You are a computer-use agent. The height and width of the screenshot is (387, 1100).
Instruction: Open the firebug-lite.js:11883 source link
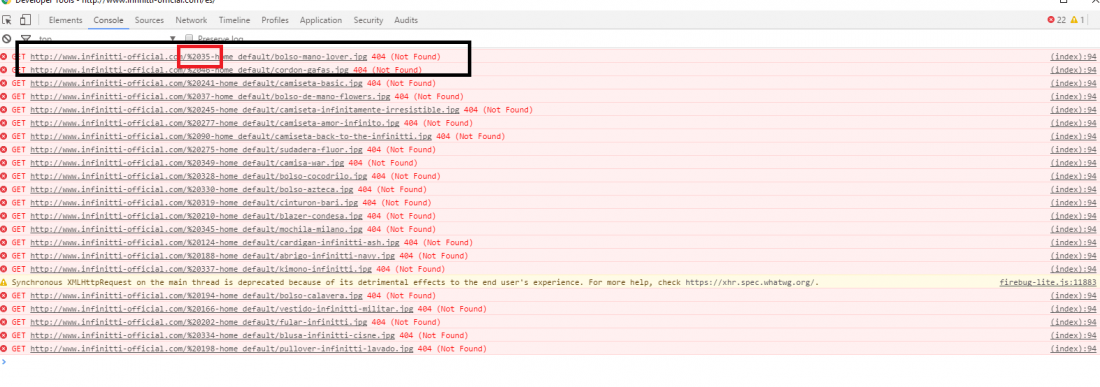coord(1047,283)
